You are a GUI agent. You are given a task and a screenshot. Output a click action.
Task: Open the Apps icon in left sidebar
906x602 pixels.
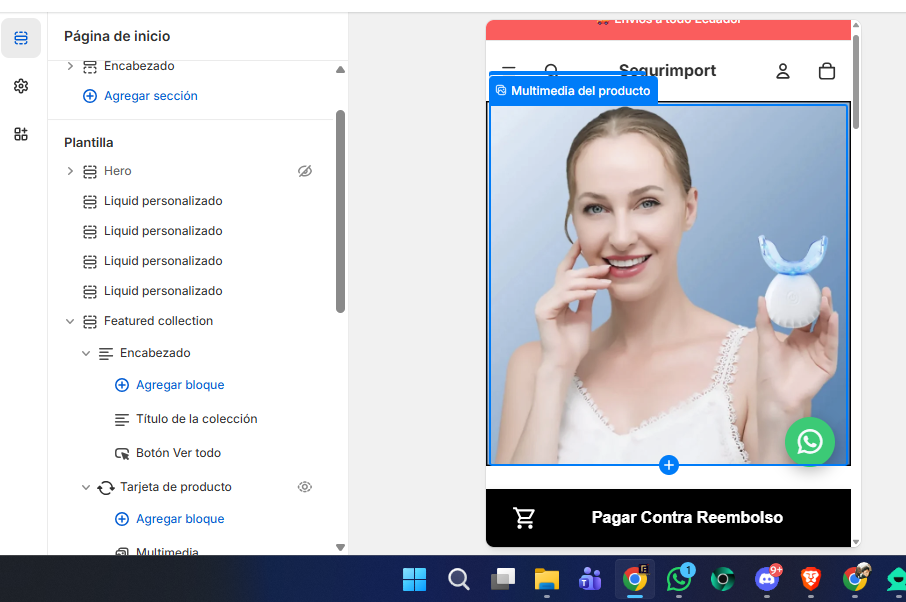click(x=21, y=134)
